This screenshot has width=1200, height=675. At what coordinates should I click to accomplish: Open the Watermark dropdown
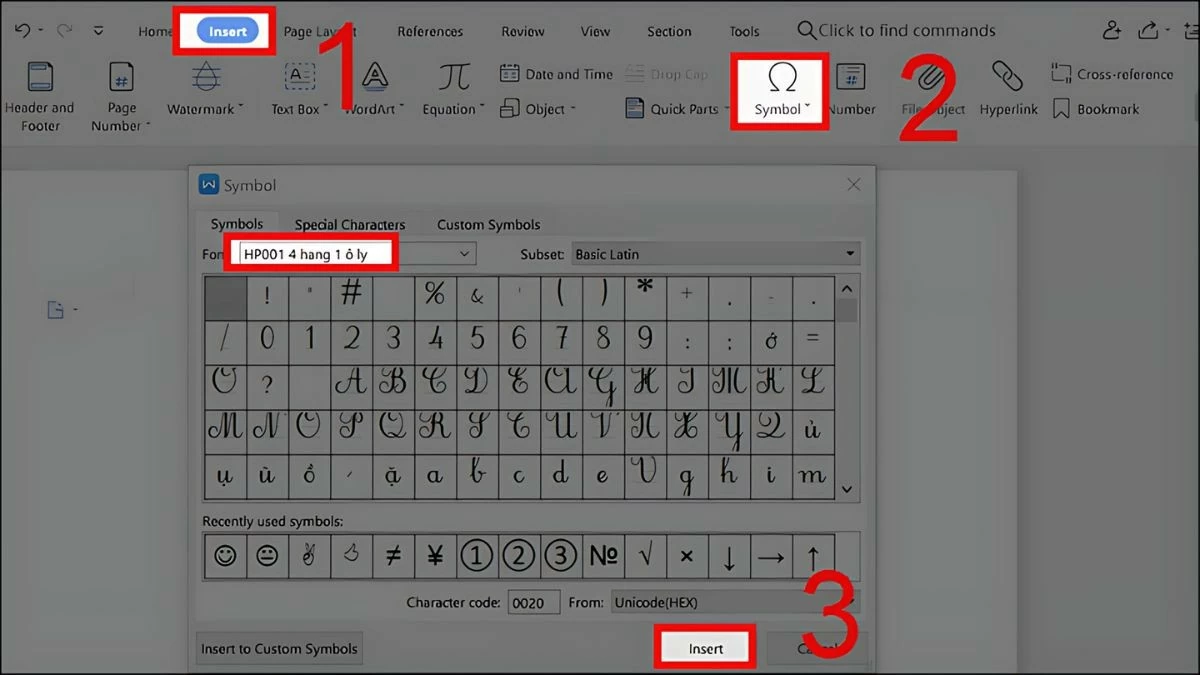point(241,109)
